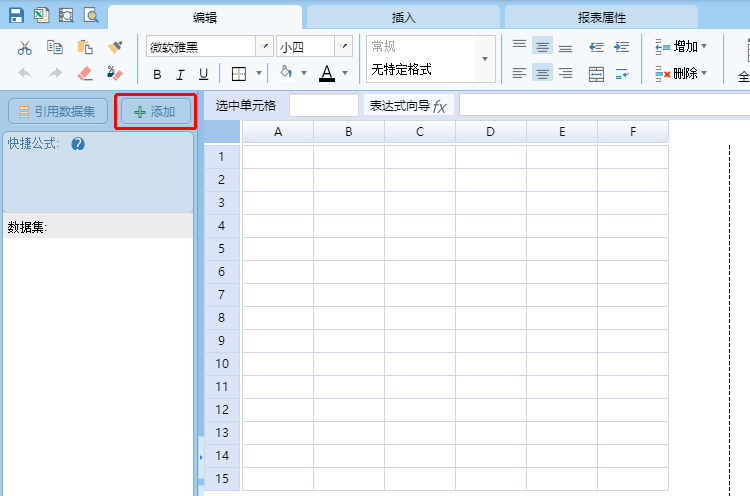Align text to top
Viewport: 750px width, 496px height.
(x=519, y=45)
